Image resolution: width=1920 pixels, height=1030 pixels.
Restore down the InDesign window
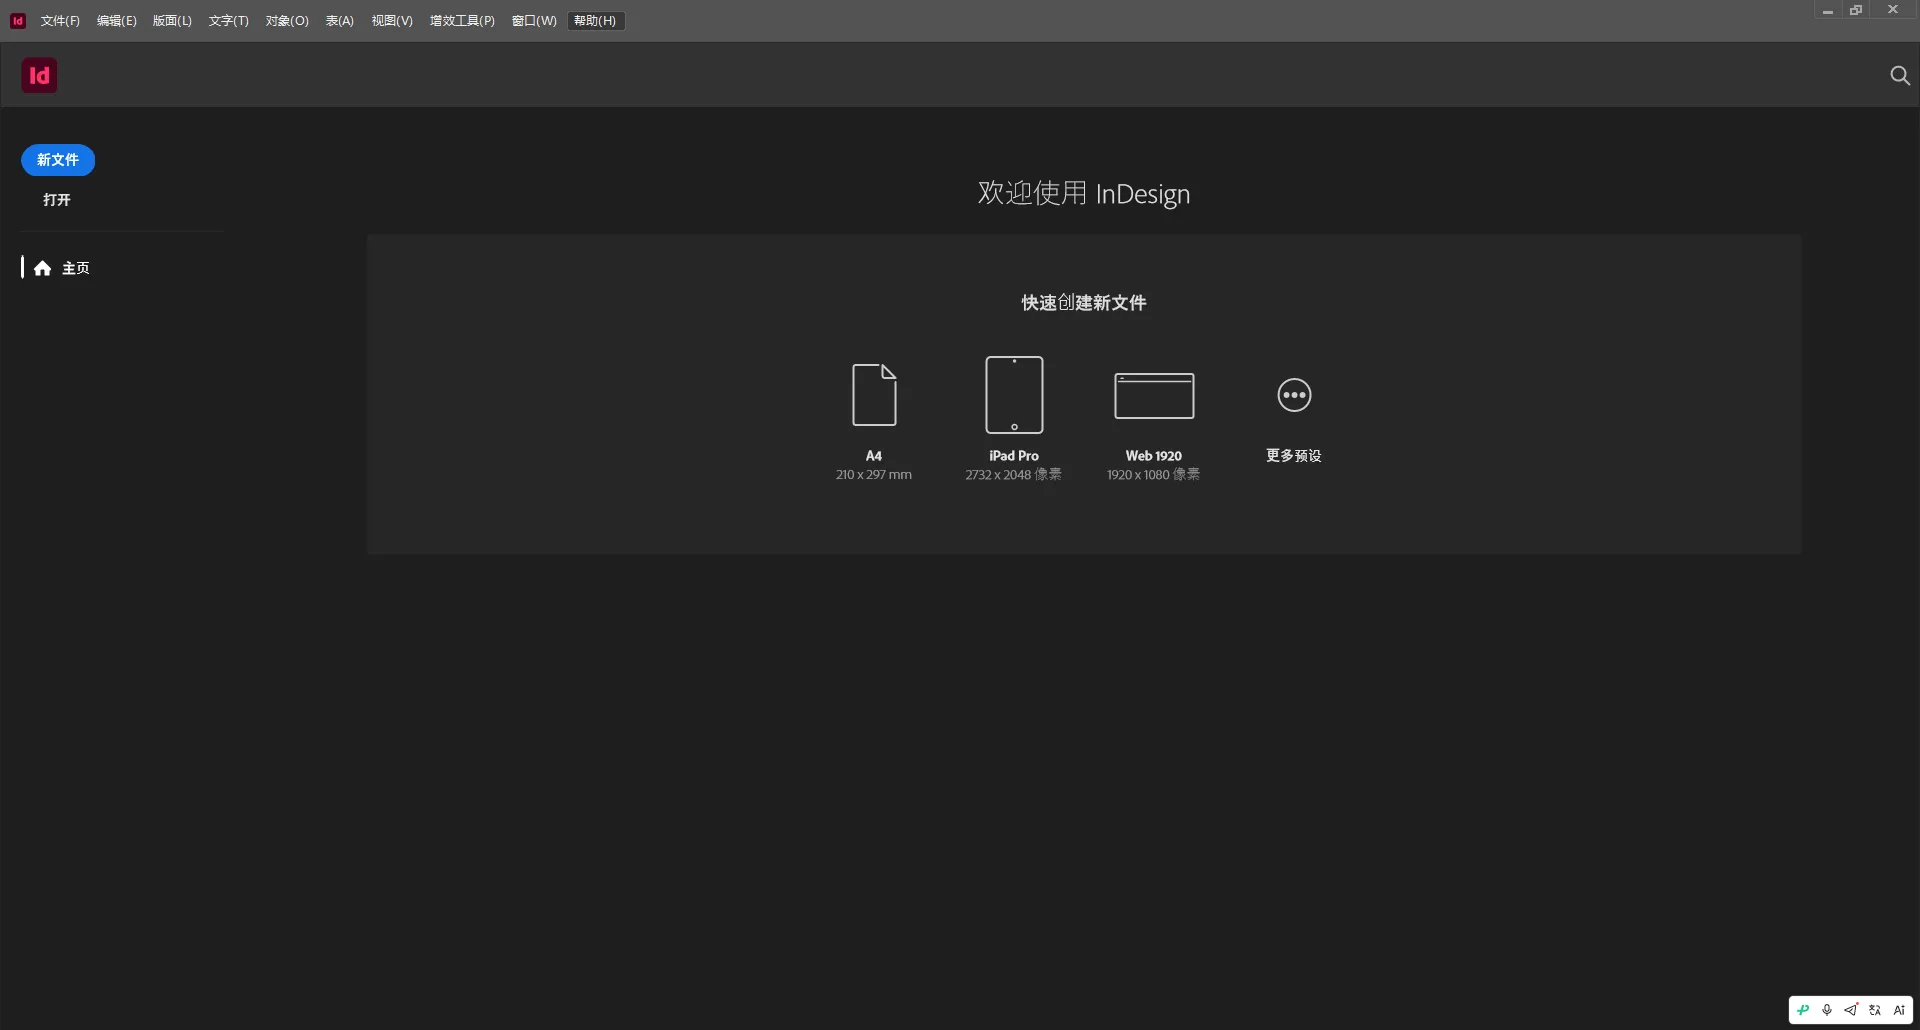click(1856, 11)
